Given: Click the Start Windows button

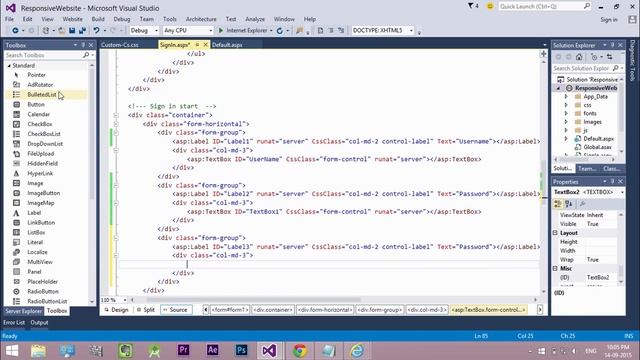Looking at the screenshot, I should 12,351.
